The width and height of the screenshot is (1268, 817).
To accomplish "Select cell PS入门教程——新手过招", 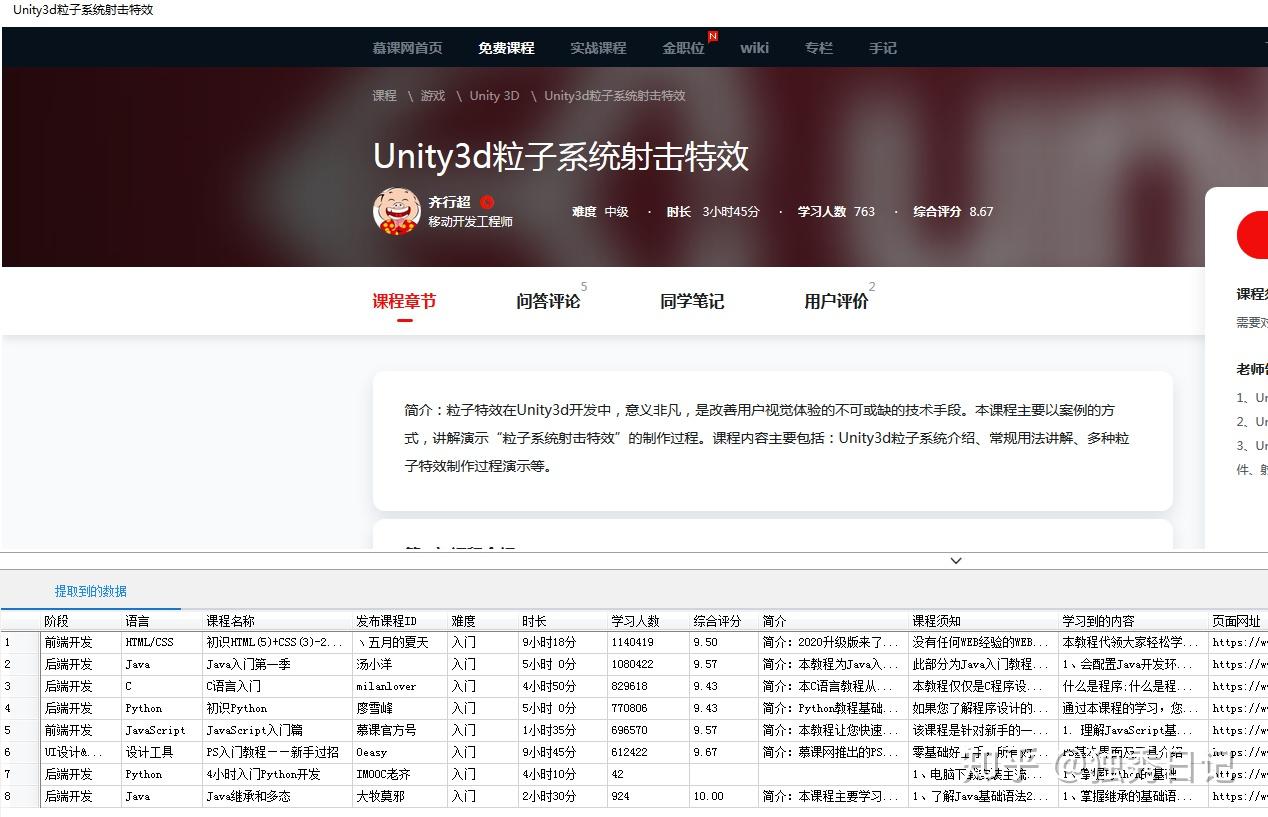I will point(277,752).
